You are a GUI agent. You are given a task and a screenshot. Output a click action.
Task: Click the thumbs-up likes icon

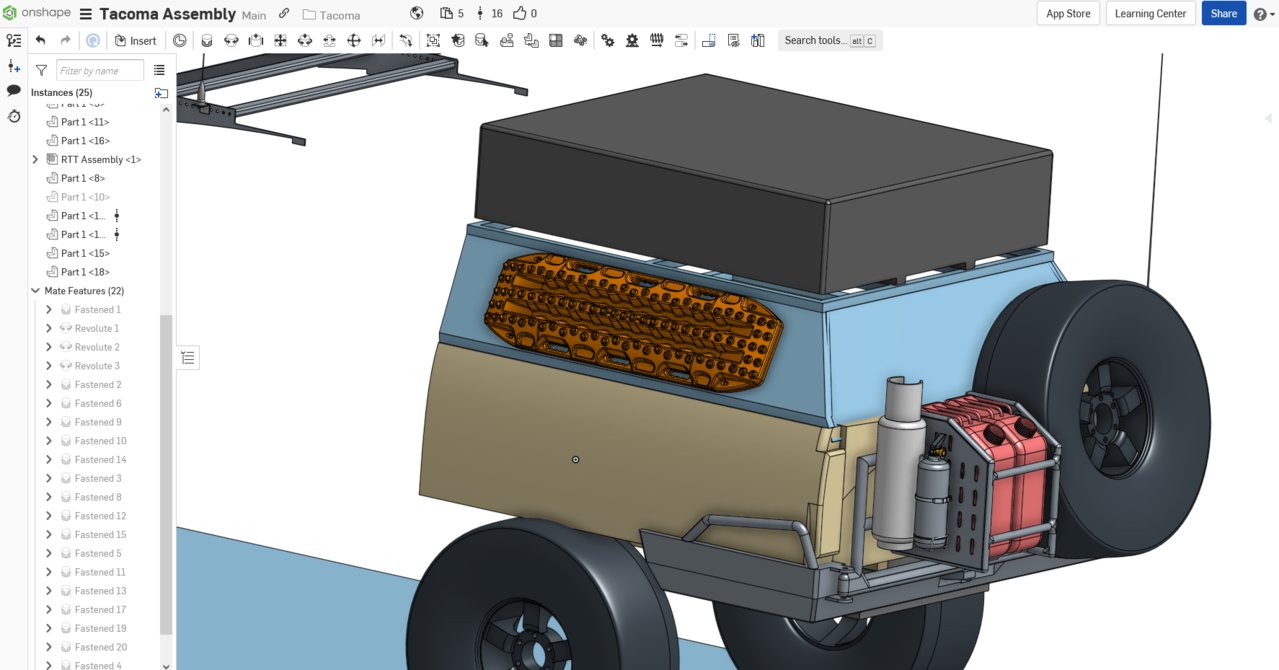(520, 14)
